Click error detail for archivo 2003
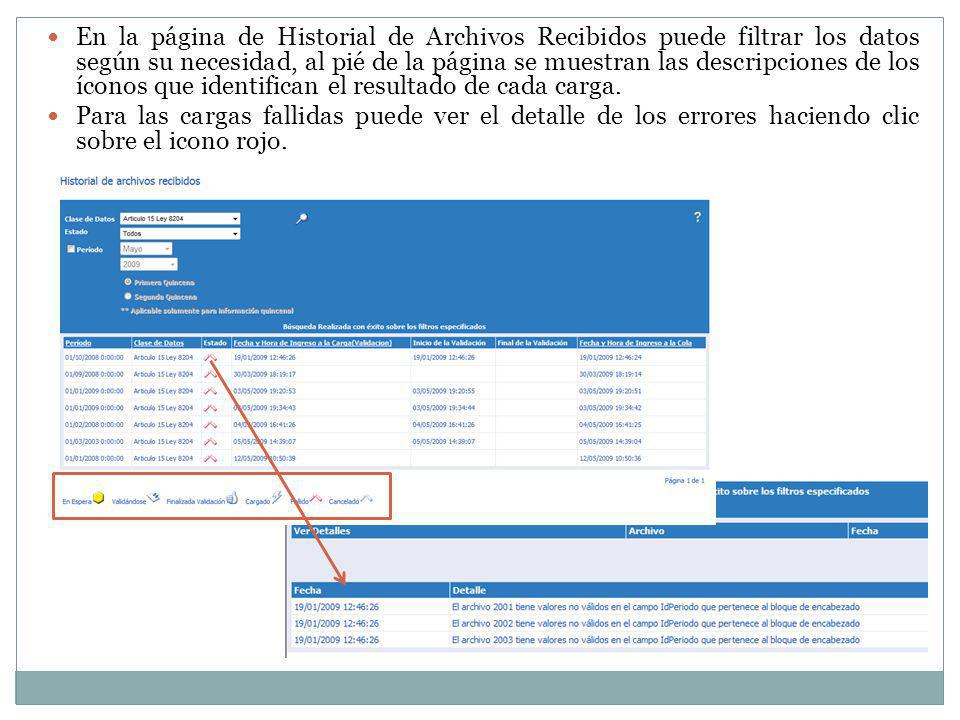Viewport: 960px width, 720px height. [x=656, y=640]
